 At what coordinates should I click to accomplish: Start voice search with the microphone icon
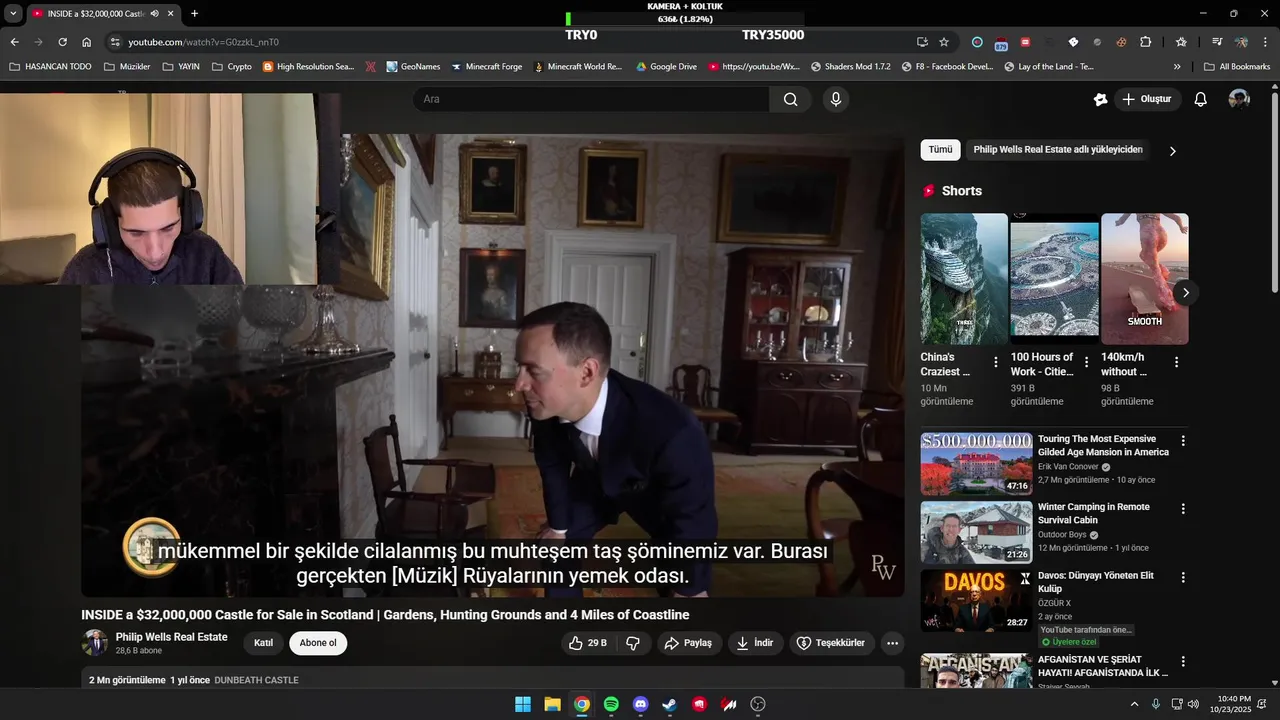(x=836, y=99)
